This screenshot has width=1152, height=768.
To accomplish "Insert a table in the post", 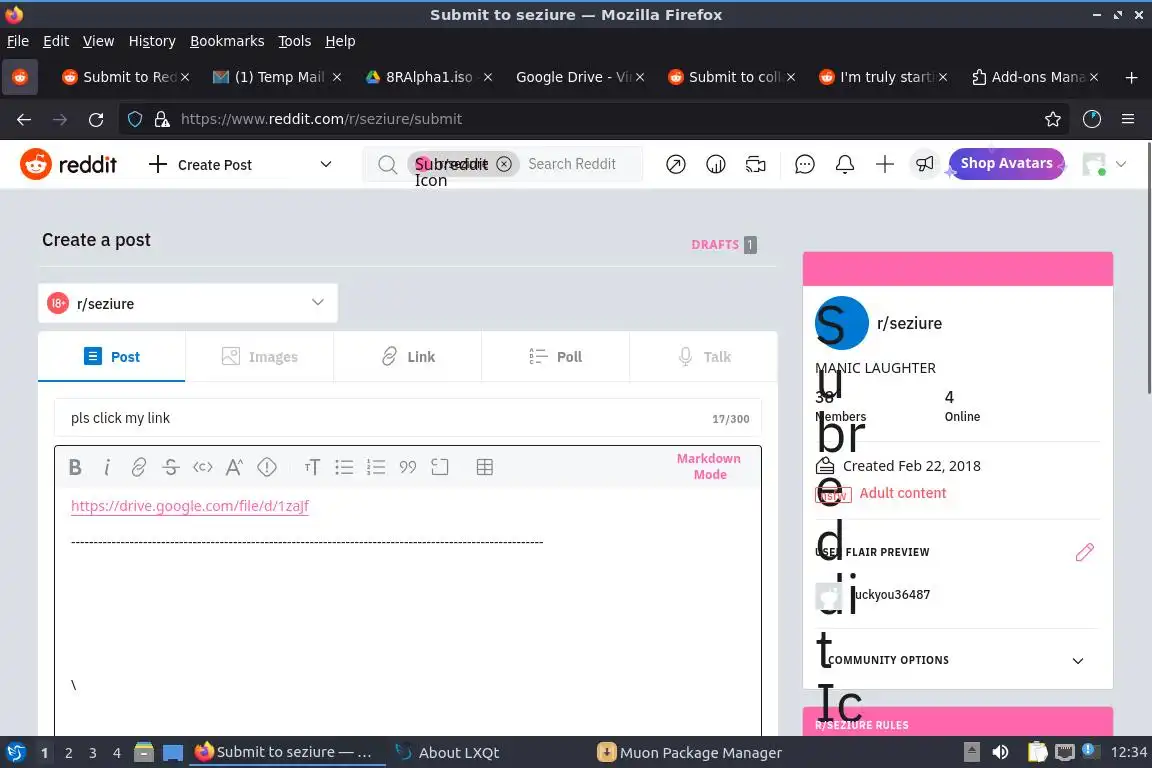I will (x=485, y=467).
